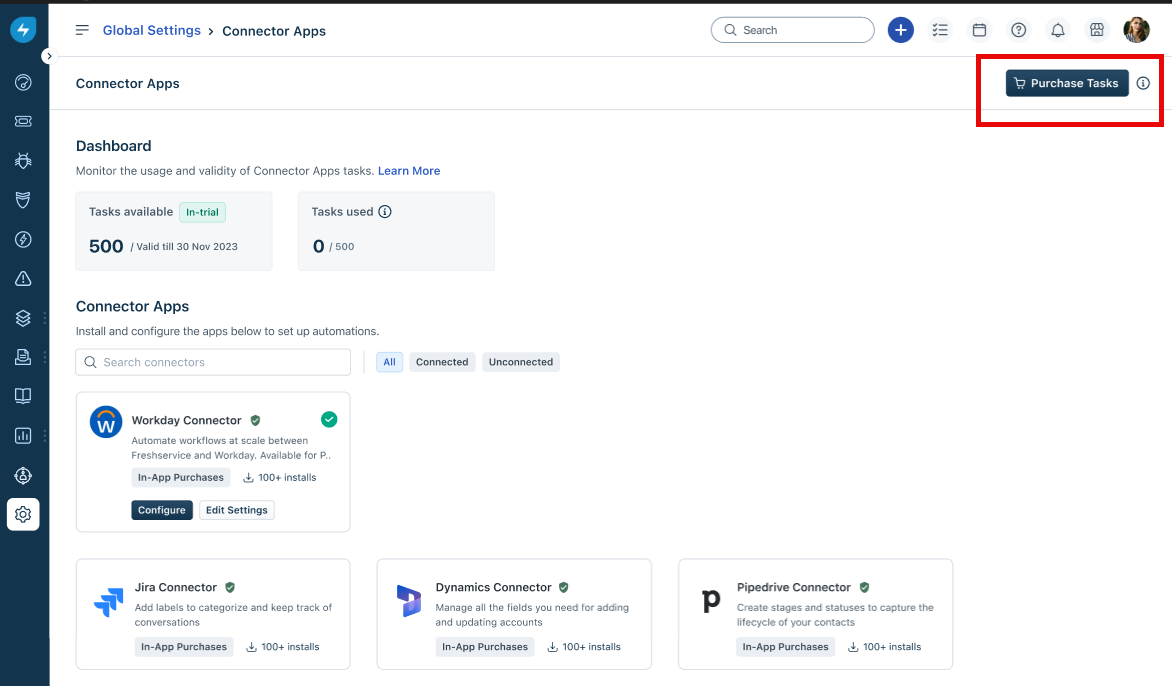1172x686 pixels.
Task: Click the verified shield next to Workday Connector
Action: (255, 420)
